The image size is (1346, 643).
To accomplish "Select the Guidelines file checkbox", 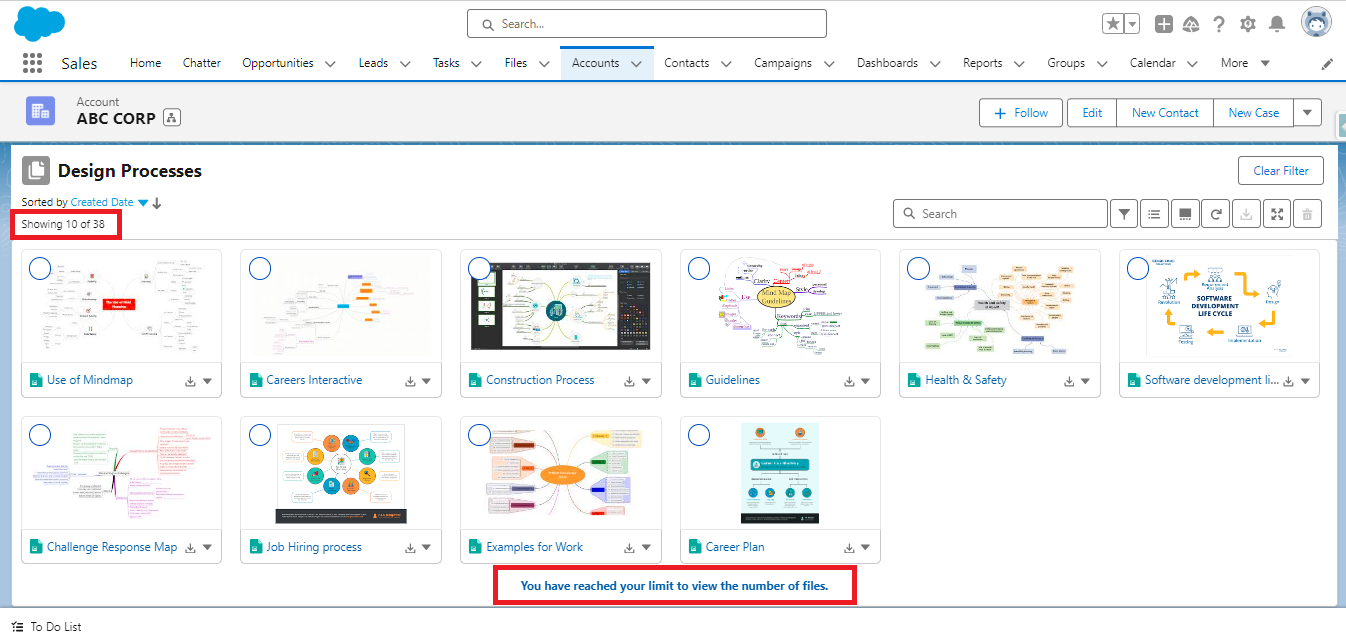I will 699,268.
